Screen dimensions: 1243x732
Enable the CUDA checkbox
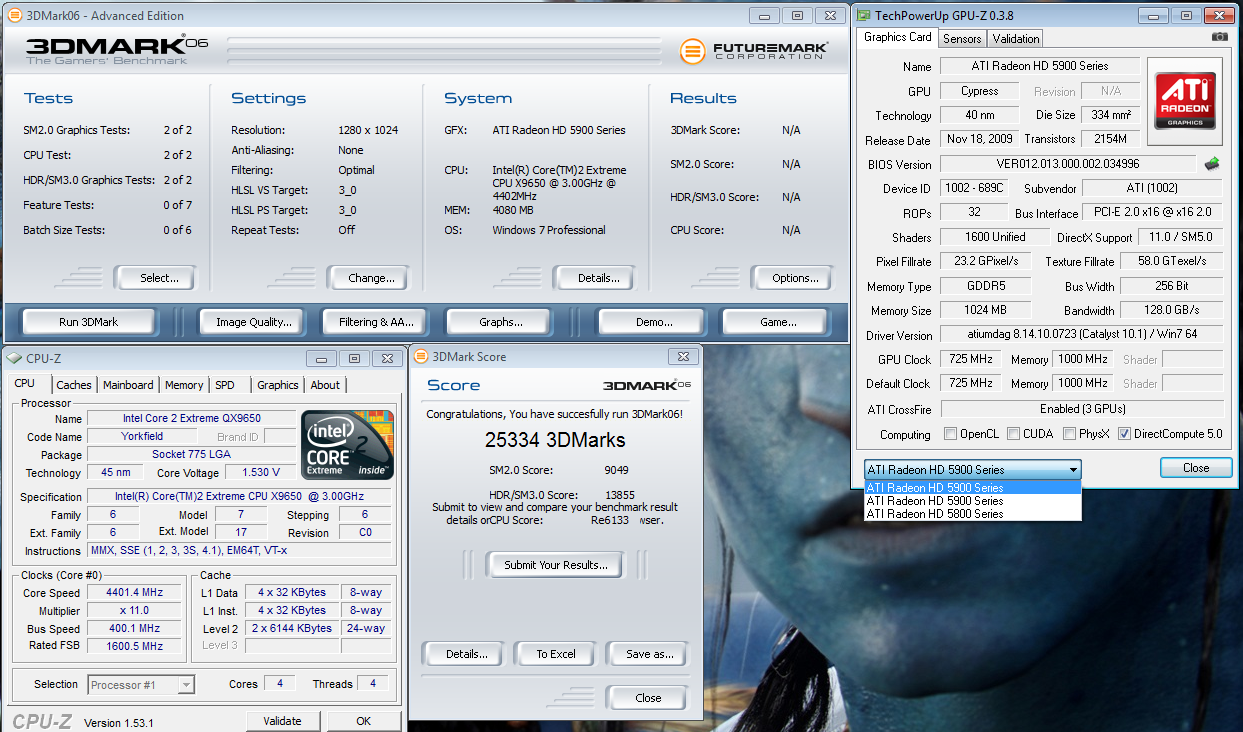click(1014, 434)
